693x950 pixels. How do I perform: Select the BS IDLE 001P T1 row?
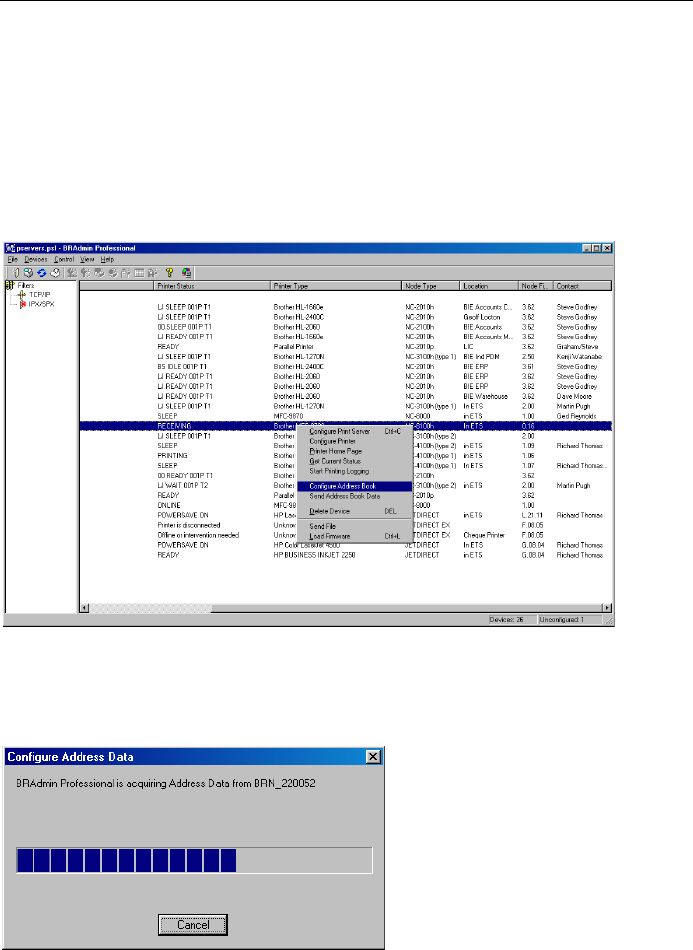point(345,367)
